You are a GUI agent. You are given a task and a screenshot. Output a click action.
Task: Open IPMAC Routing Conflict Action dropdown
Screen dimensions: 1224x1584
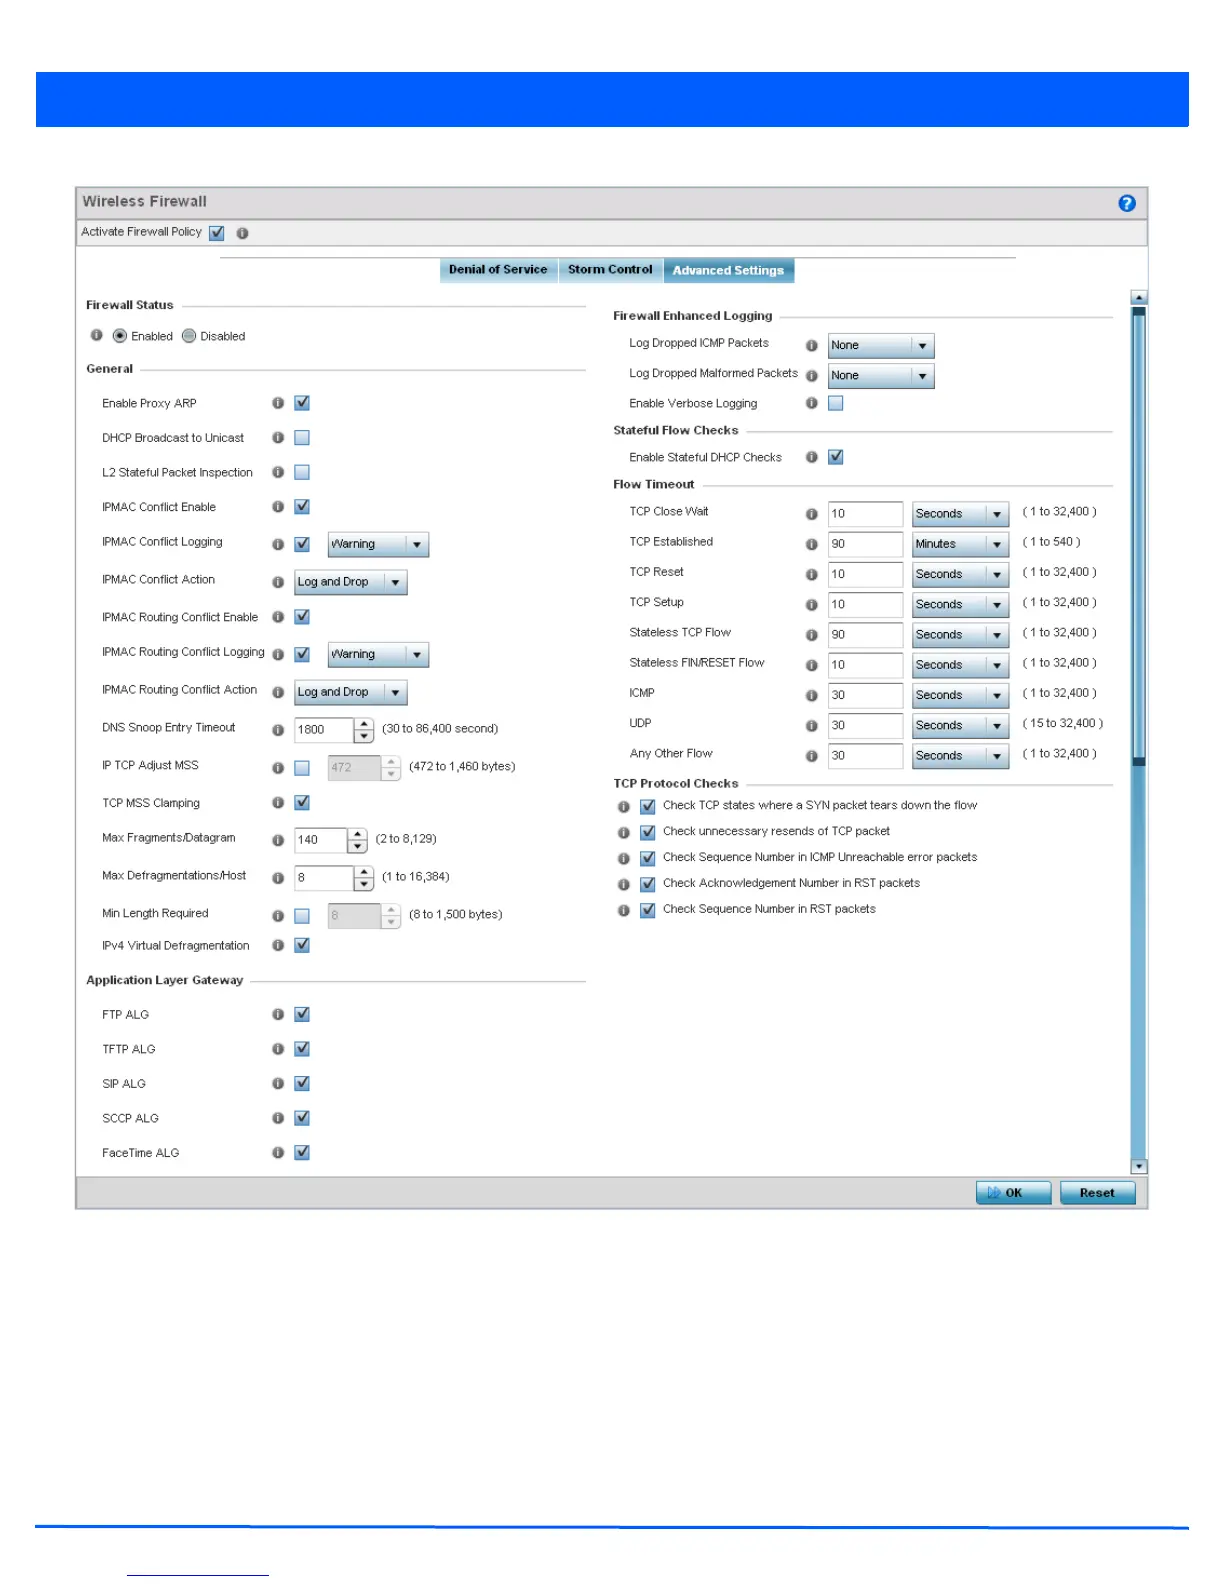(x=351, y=692)
